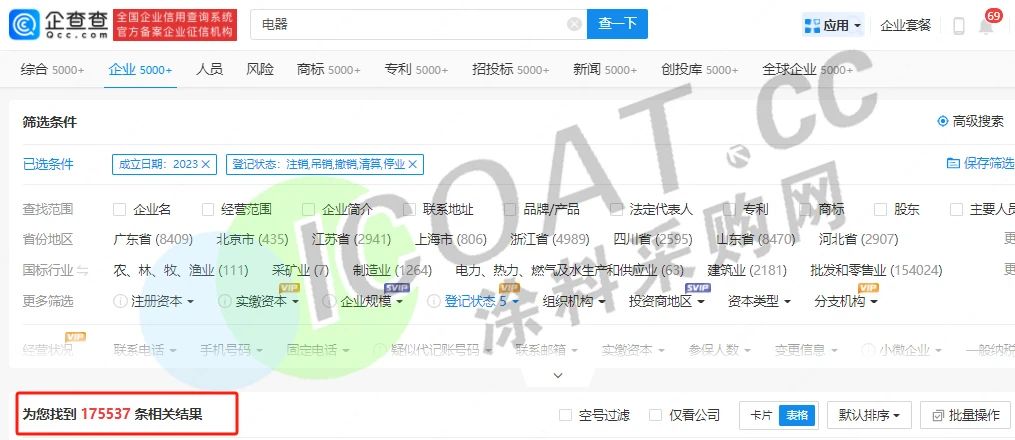Image resolution: width=1015 pixels, height=440 pixels.
Task: Open the 应用 dropdown menu
Action: 832,25
